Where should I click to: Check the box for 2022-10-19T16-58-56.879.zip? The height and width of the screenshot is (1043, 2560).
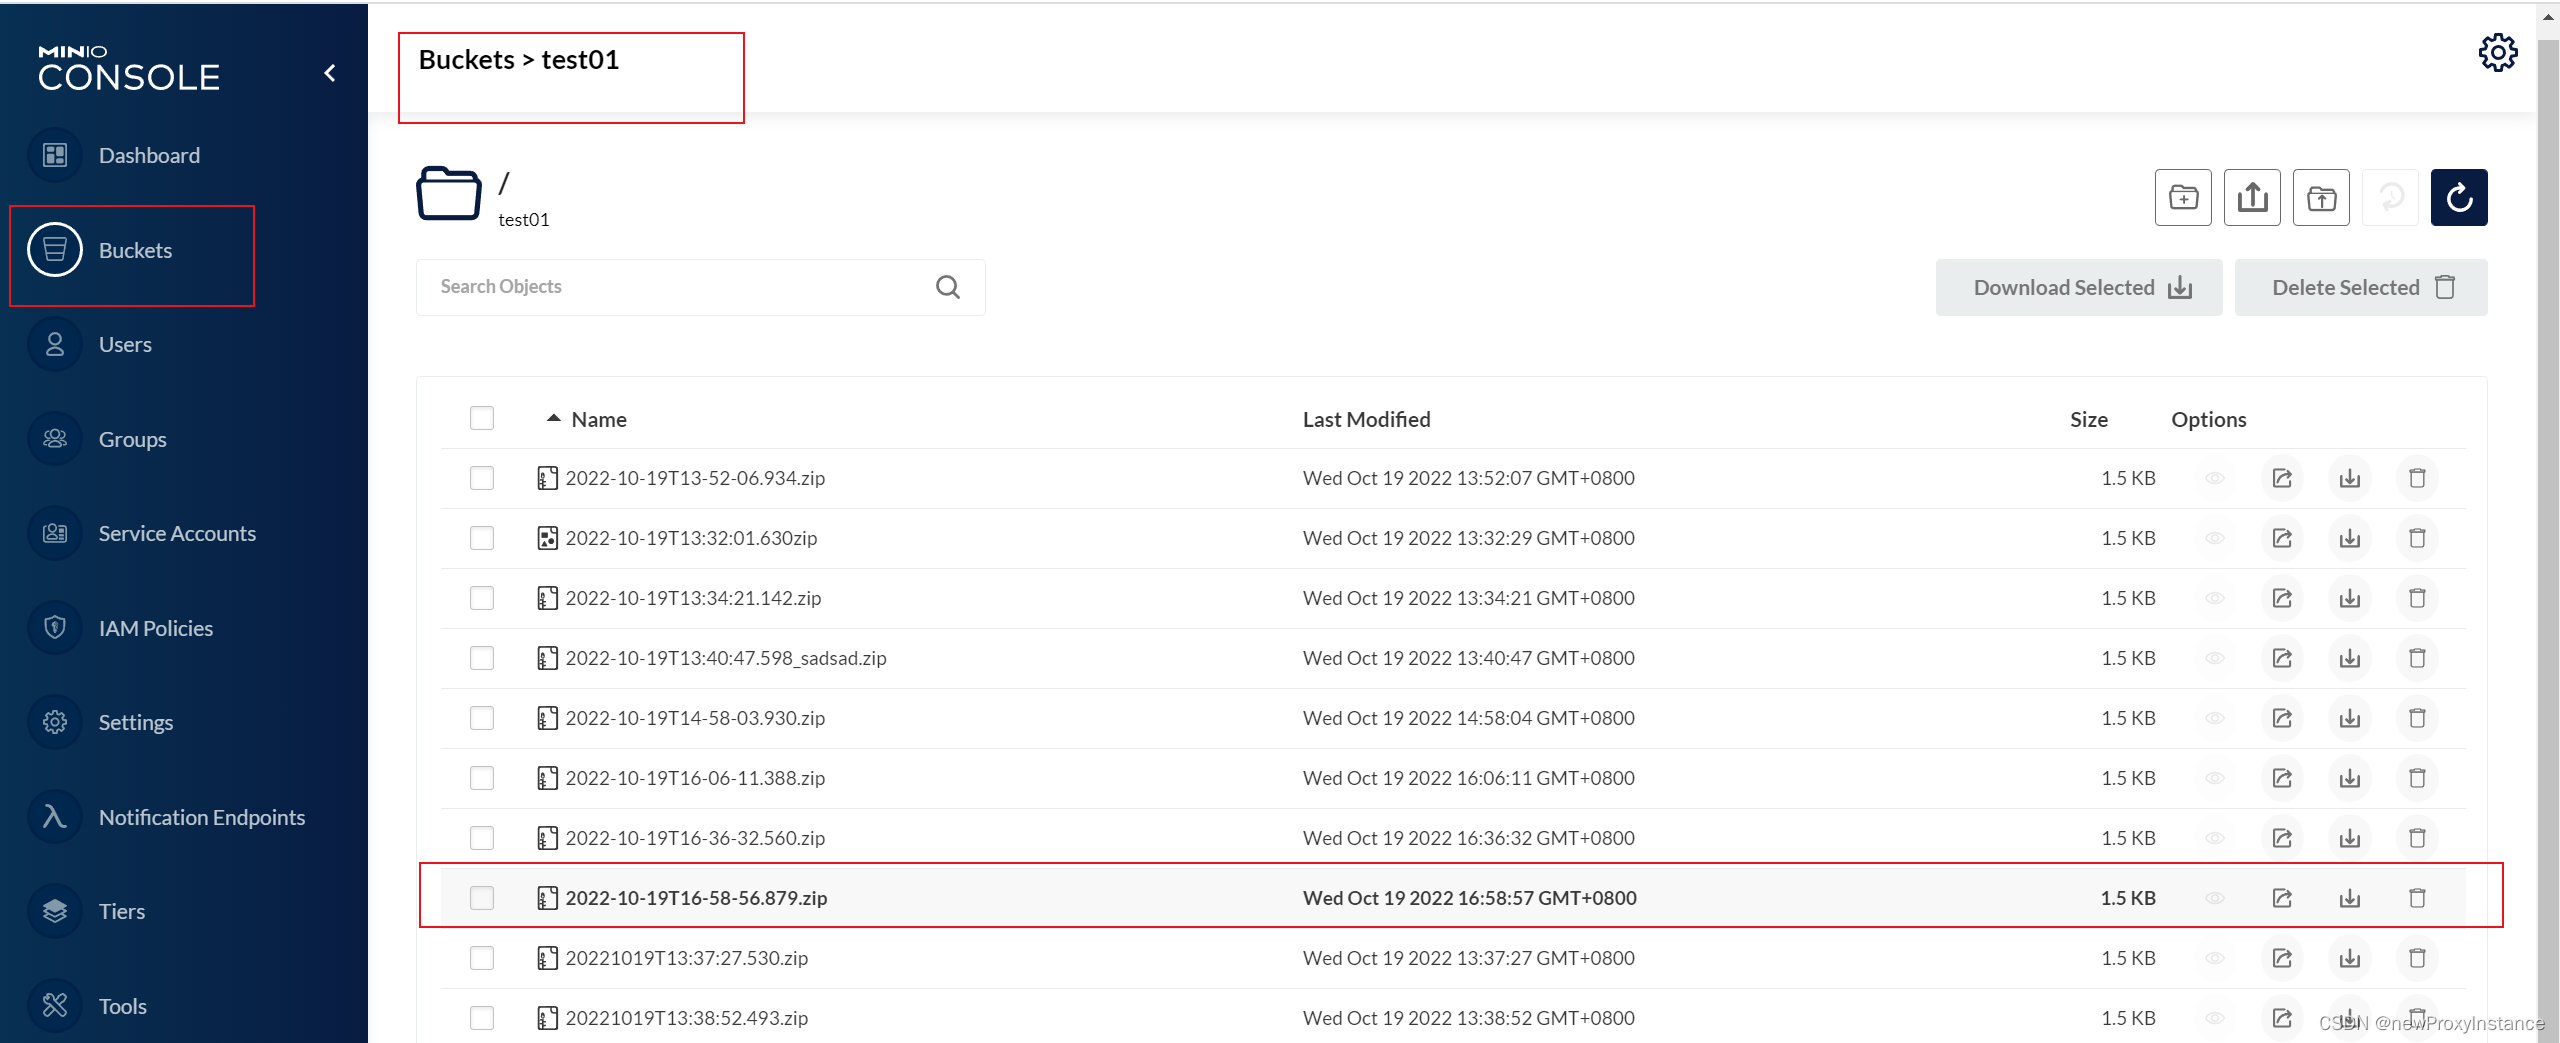[482, 898]
